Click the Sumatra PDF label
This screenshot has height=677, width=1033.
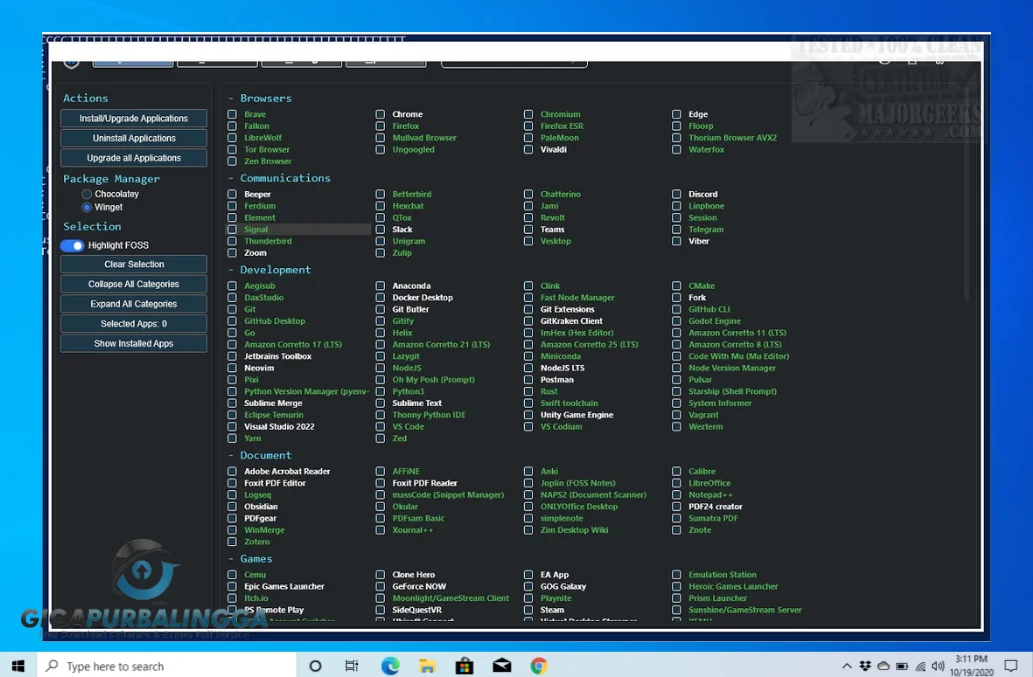point(713,518)
